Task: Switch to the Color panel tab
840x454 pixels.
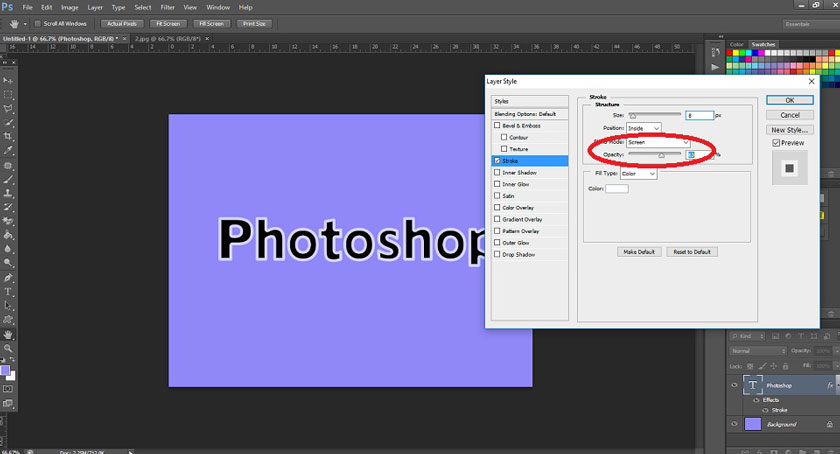Action: coord(737,44)
